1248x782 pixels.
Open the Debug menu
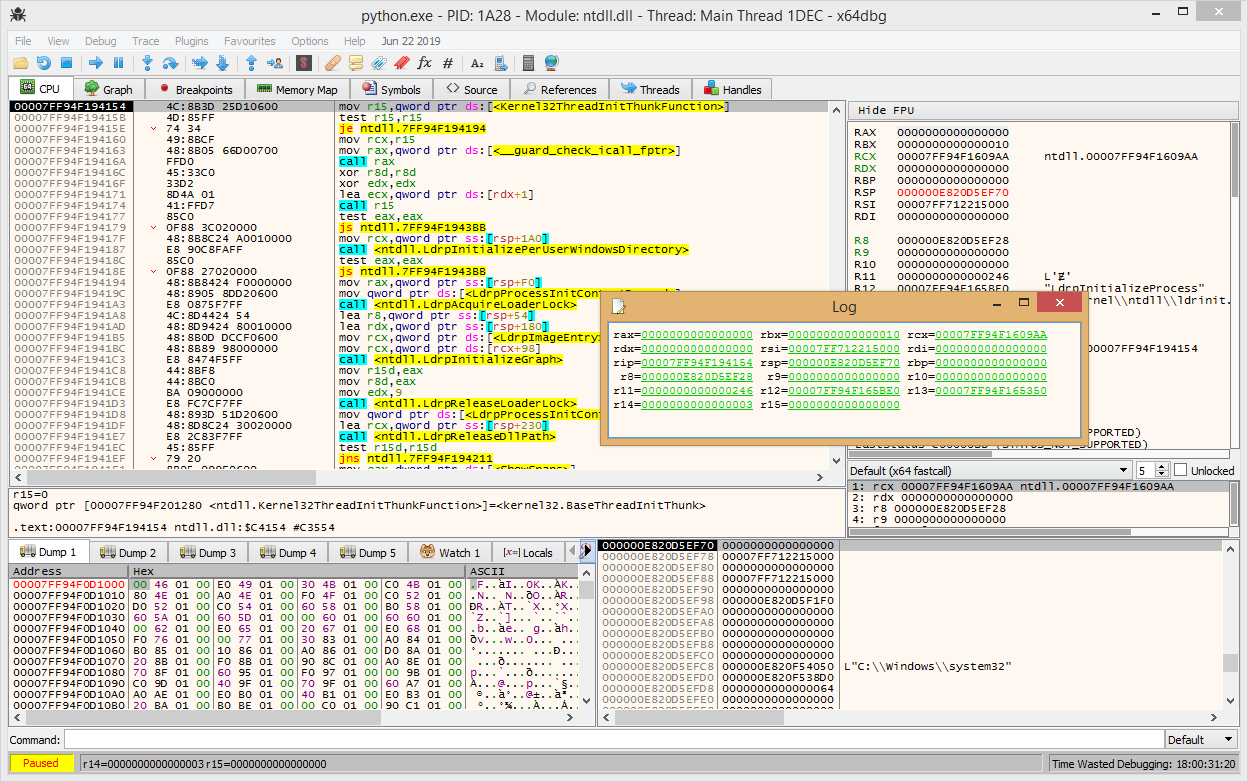pos(100,41)
